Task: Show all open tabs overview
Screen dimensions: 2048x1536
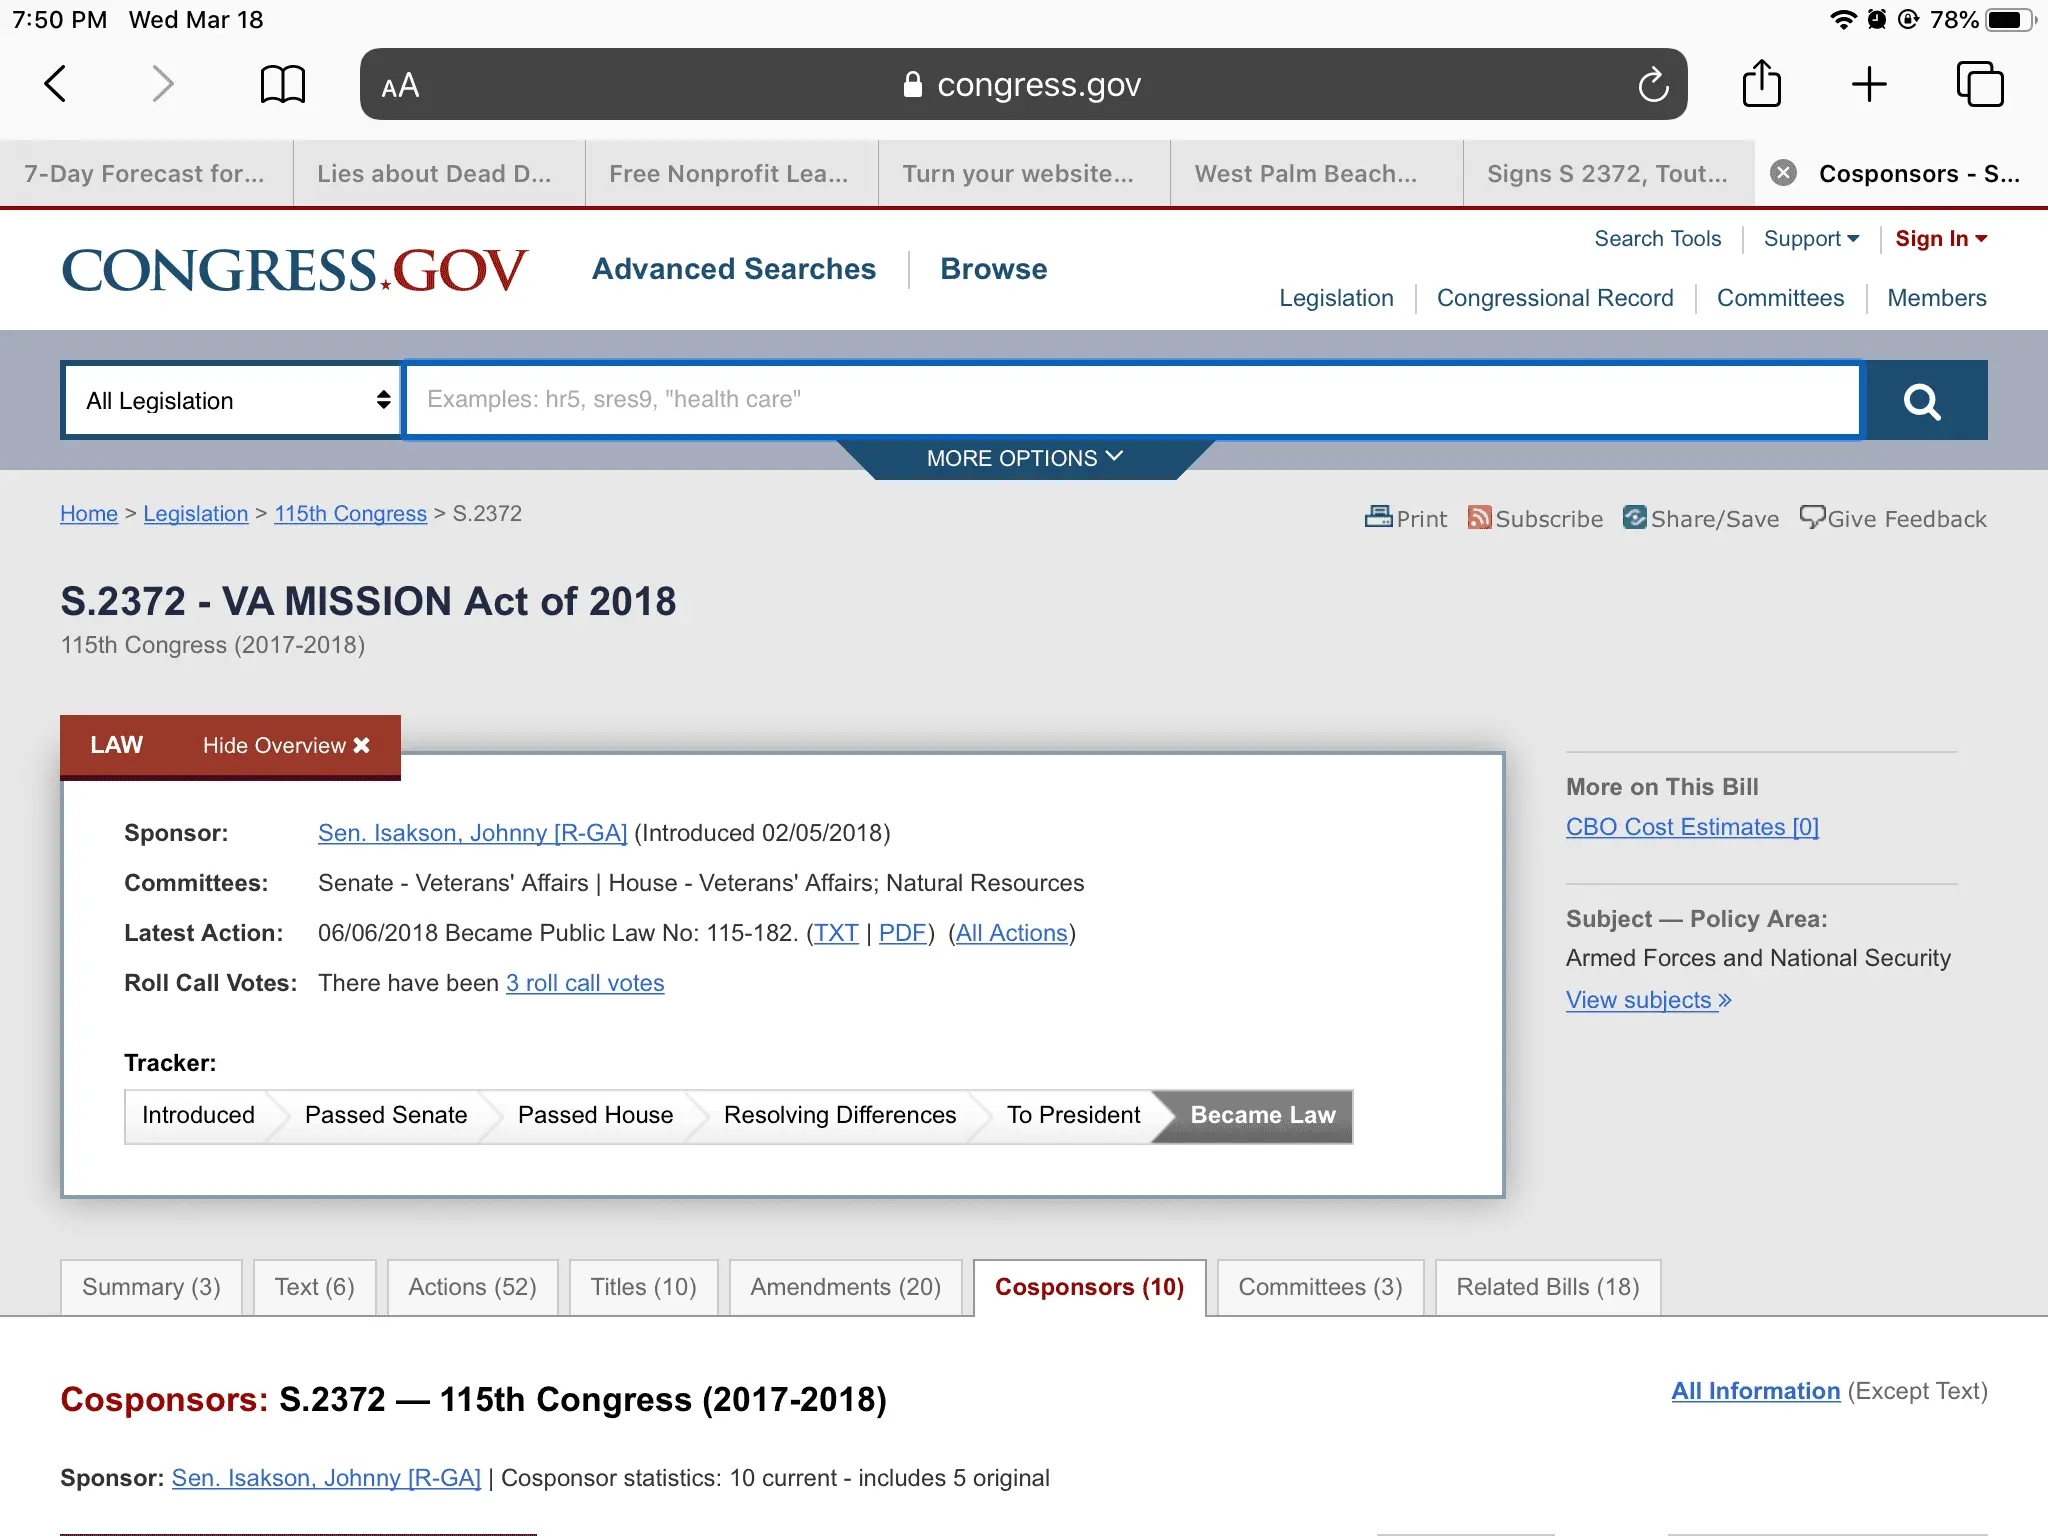Action: pos(1980,84)
